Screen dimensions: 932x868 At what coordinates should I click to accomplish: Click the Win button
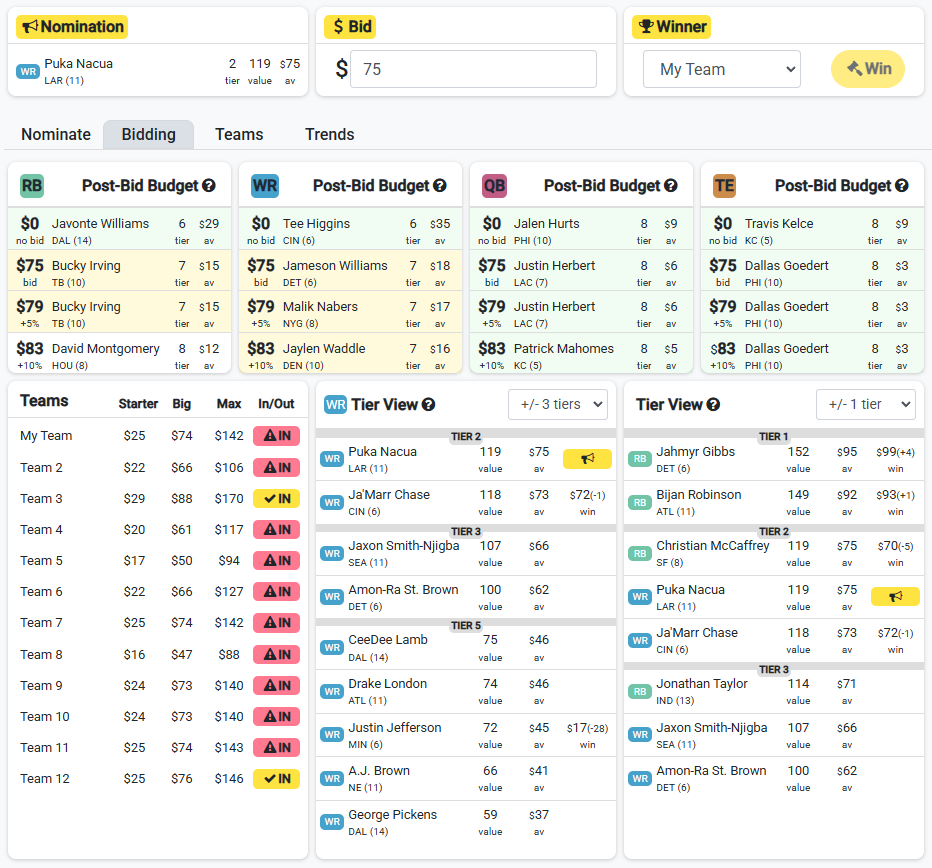868,69
